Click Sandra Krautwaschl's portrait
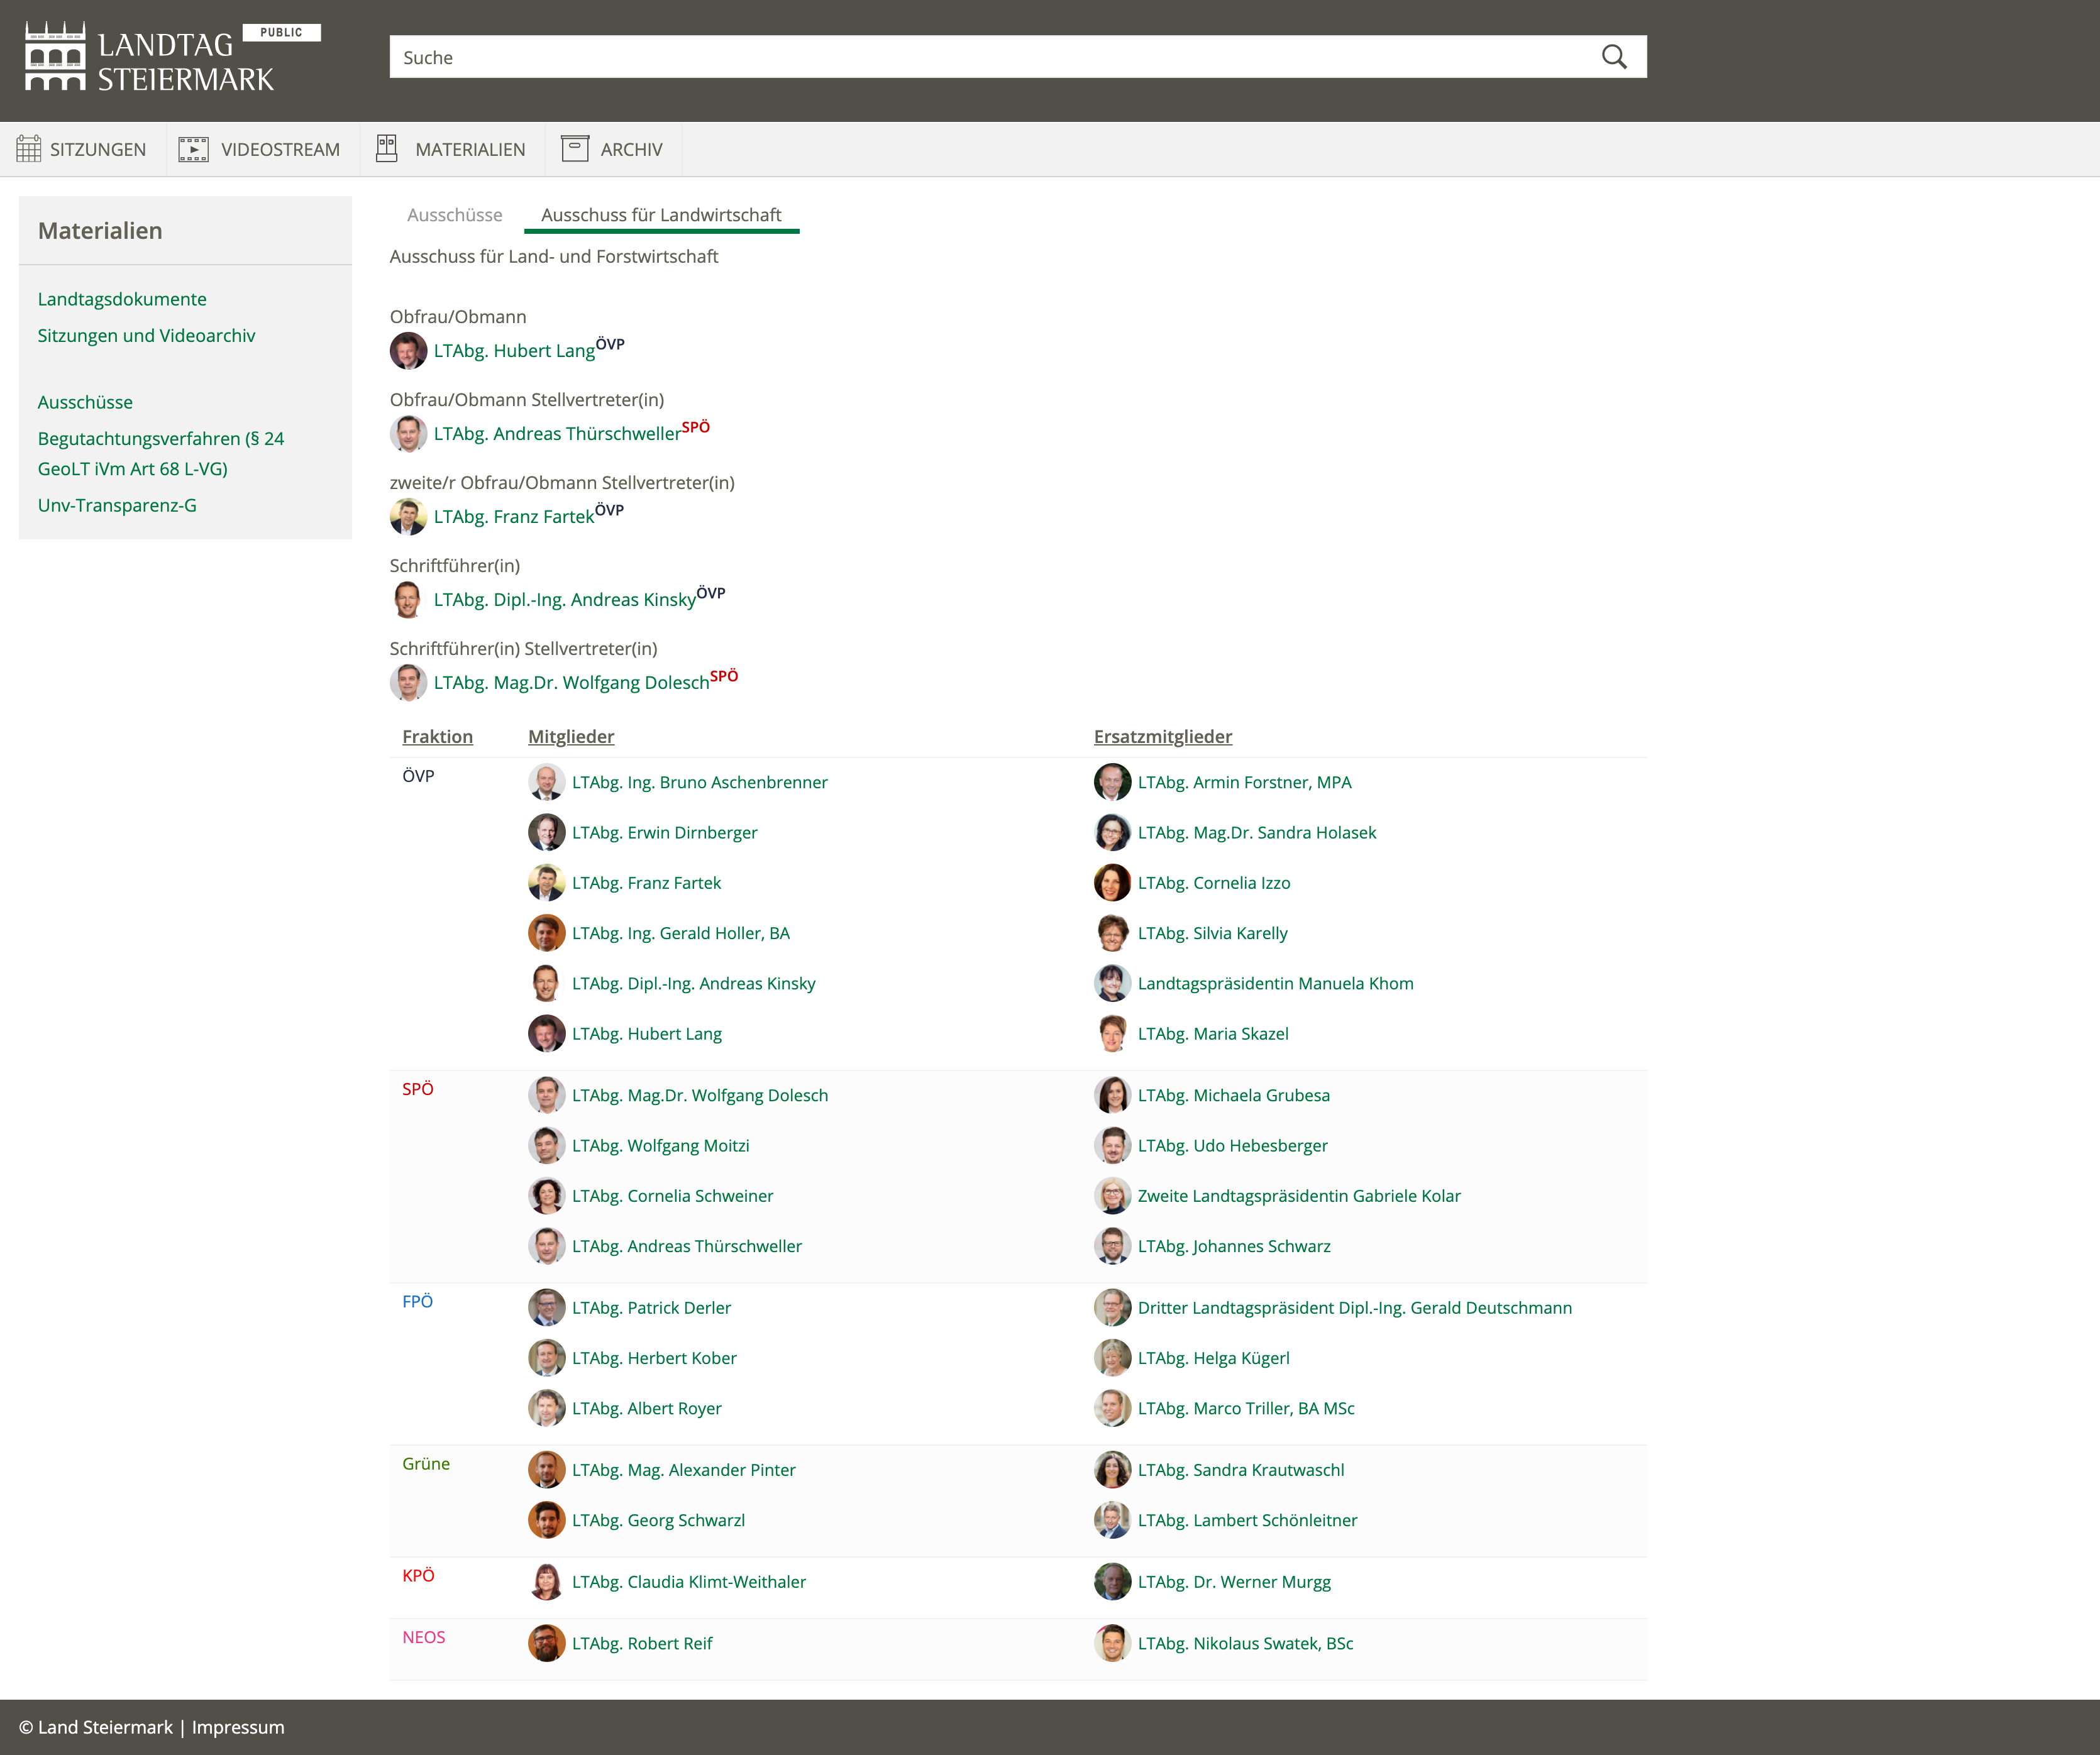 pos(1112,1470)
